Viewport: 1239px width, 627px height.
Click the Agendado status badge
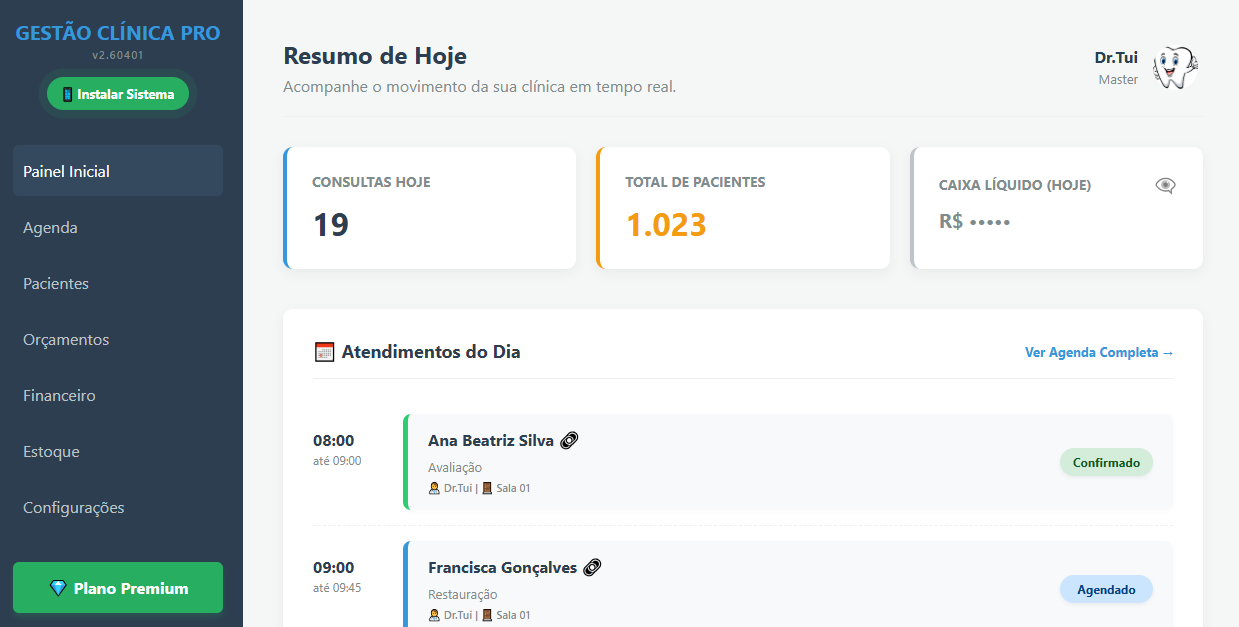click(1106, 589)
